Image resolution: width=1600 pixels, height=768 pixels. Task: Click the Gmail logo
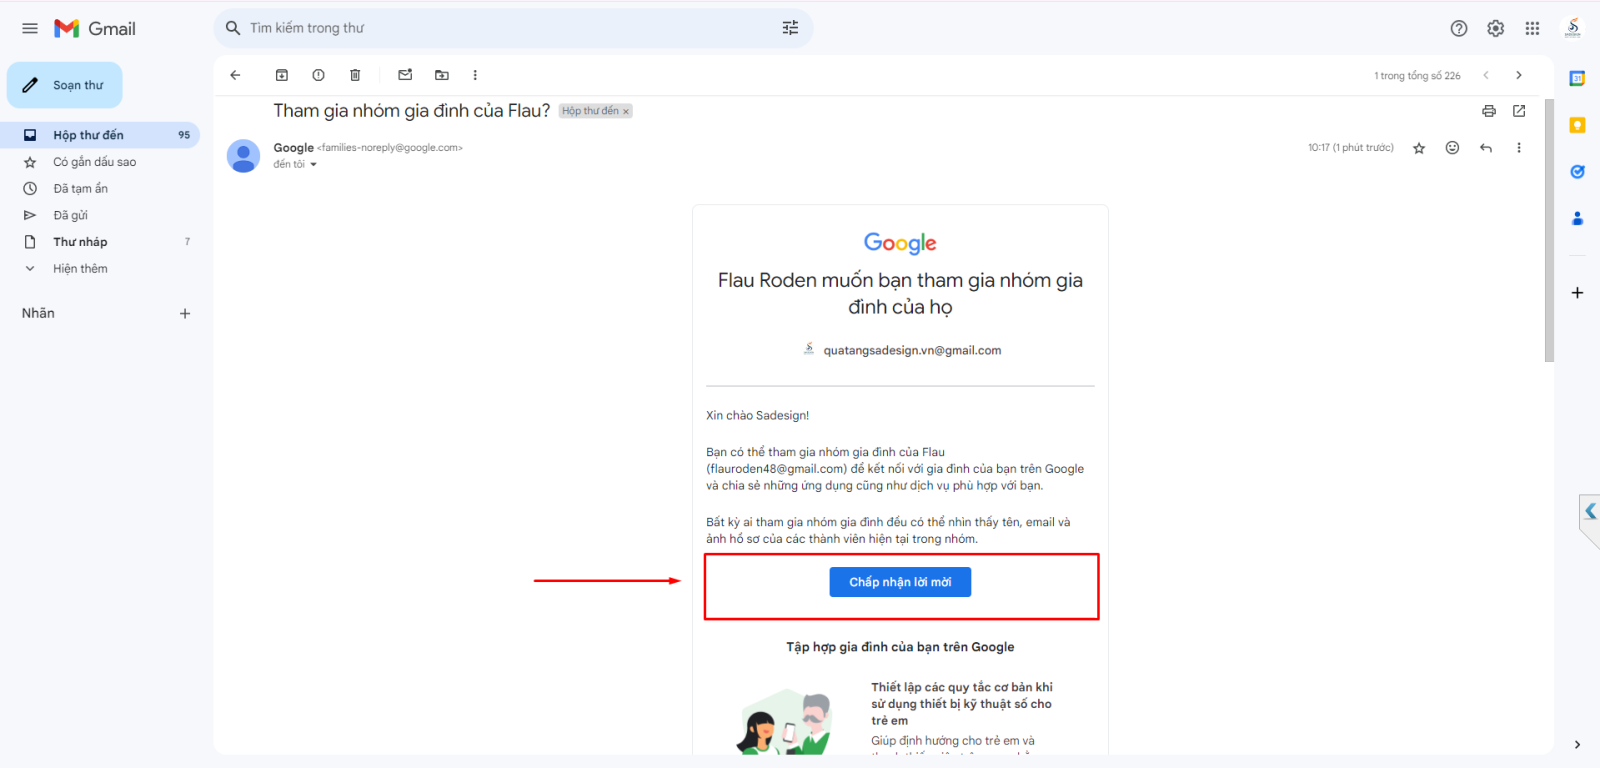[95, 28]
